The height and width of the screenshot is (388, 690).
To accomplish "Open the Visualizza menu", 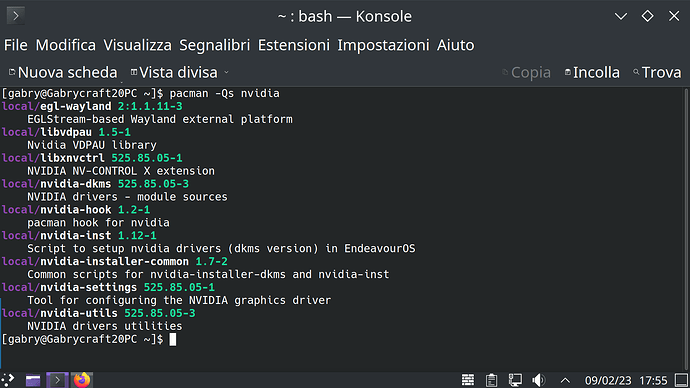I will pyautogui.click(x=137, y=45).
